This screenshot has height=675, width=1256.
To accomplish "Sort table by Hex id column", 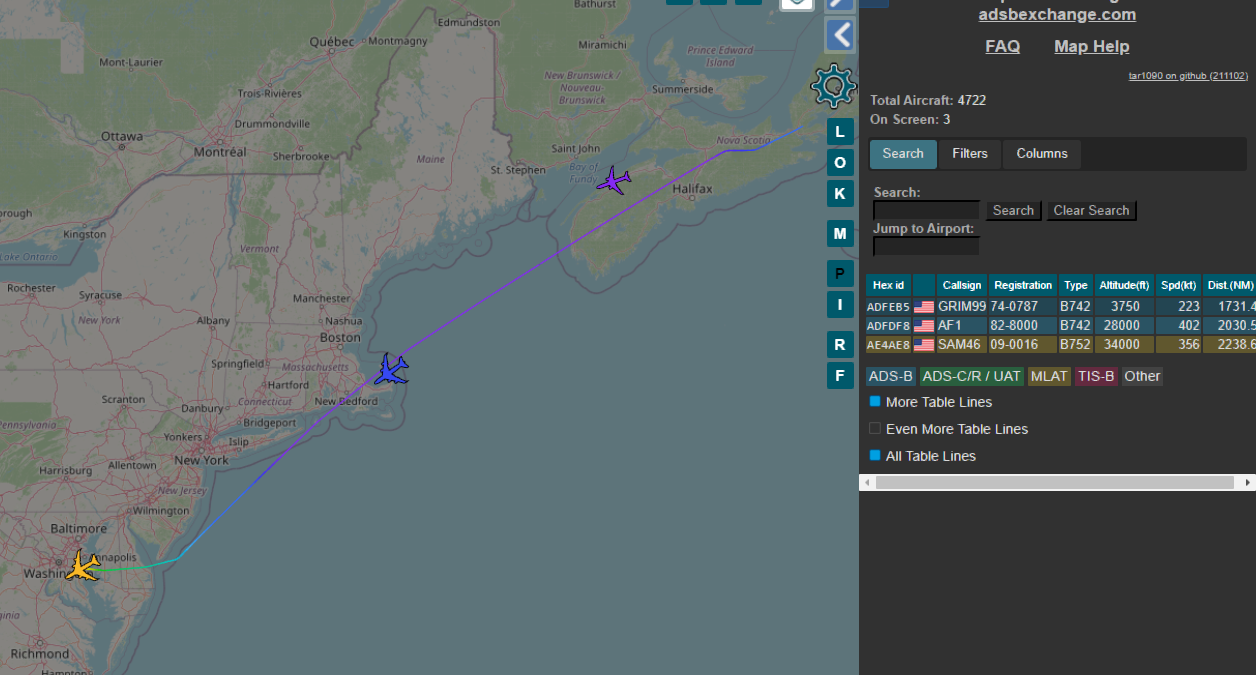I will point(886,285).
